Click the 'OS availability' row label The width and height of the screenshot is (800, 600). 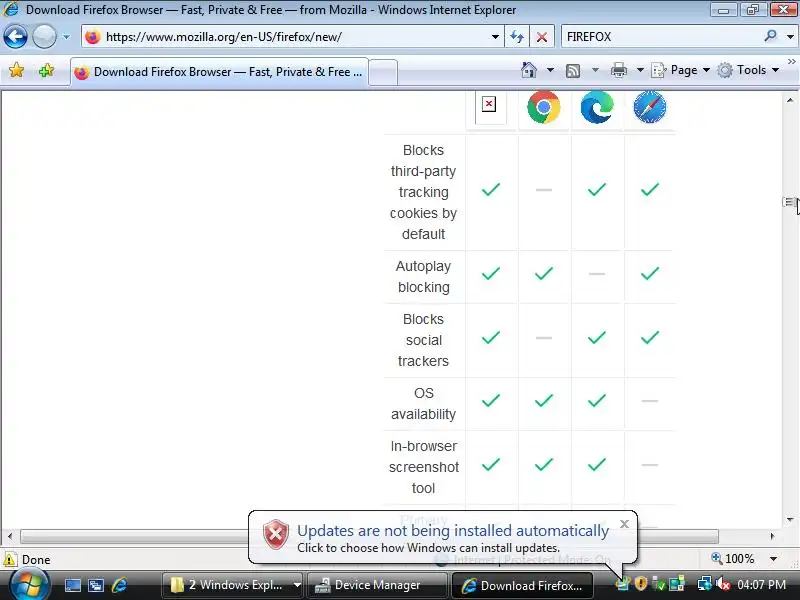[423, 404]
